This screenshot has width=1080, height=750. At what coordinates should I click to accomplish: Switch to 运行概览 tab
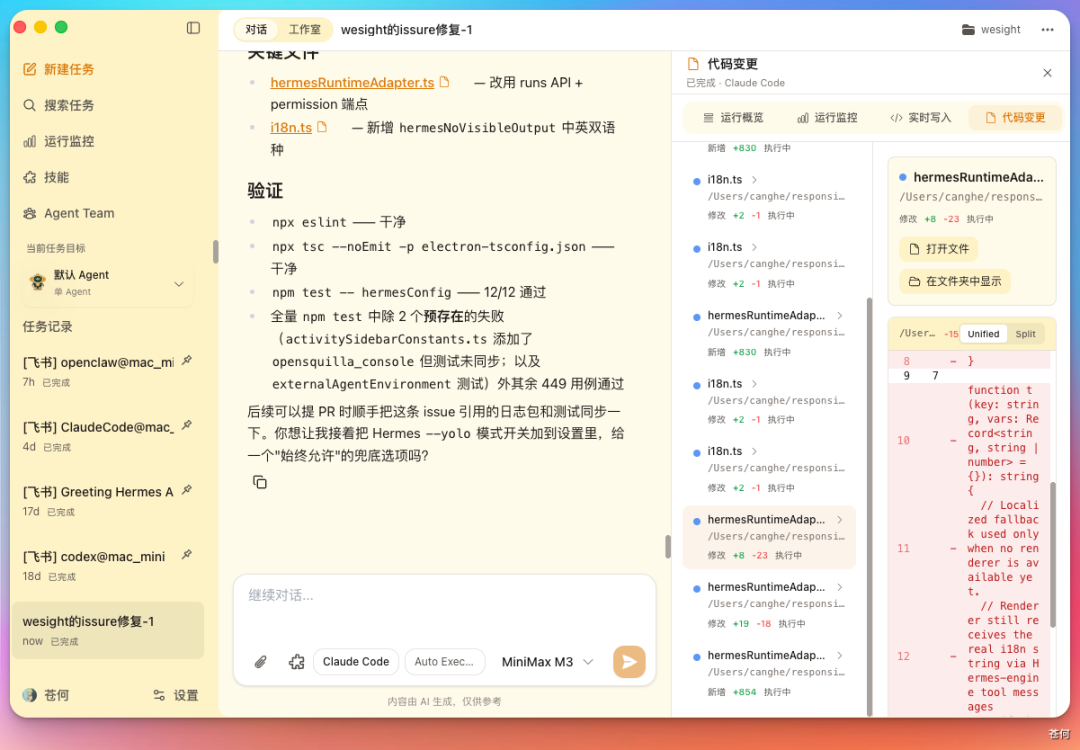[x=734, y=118]
